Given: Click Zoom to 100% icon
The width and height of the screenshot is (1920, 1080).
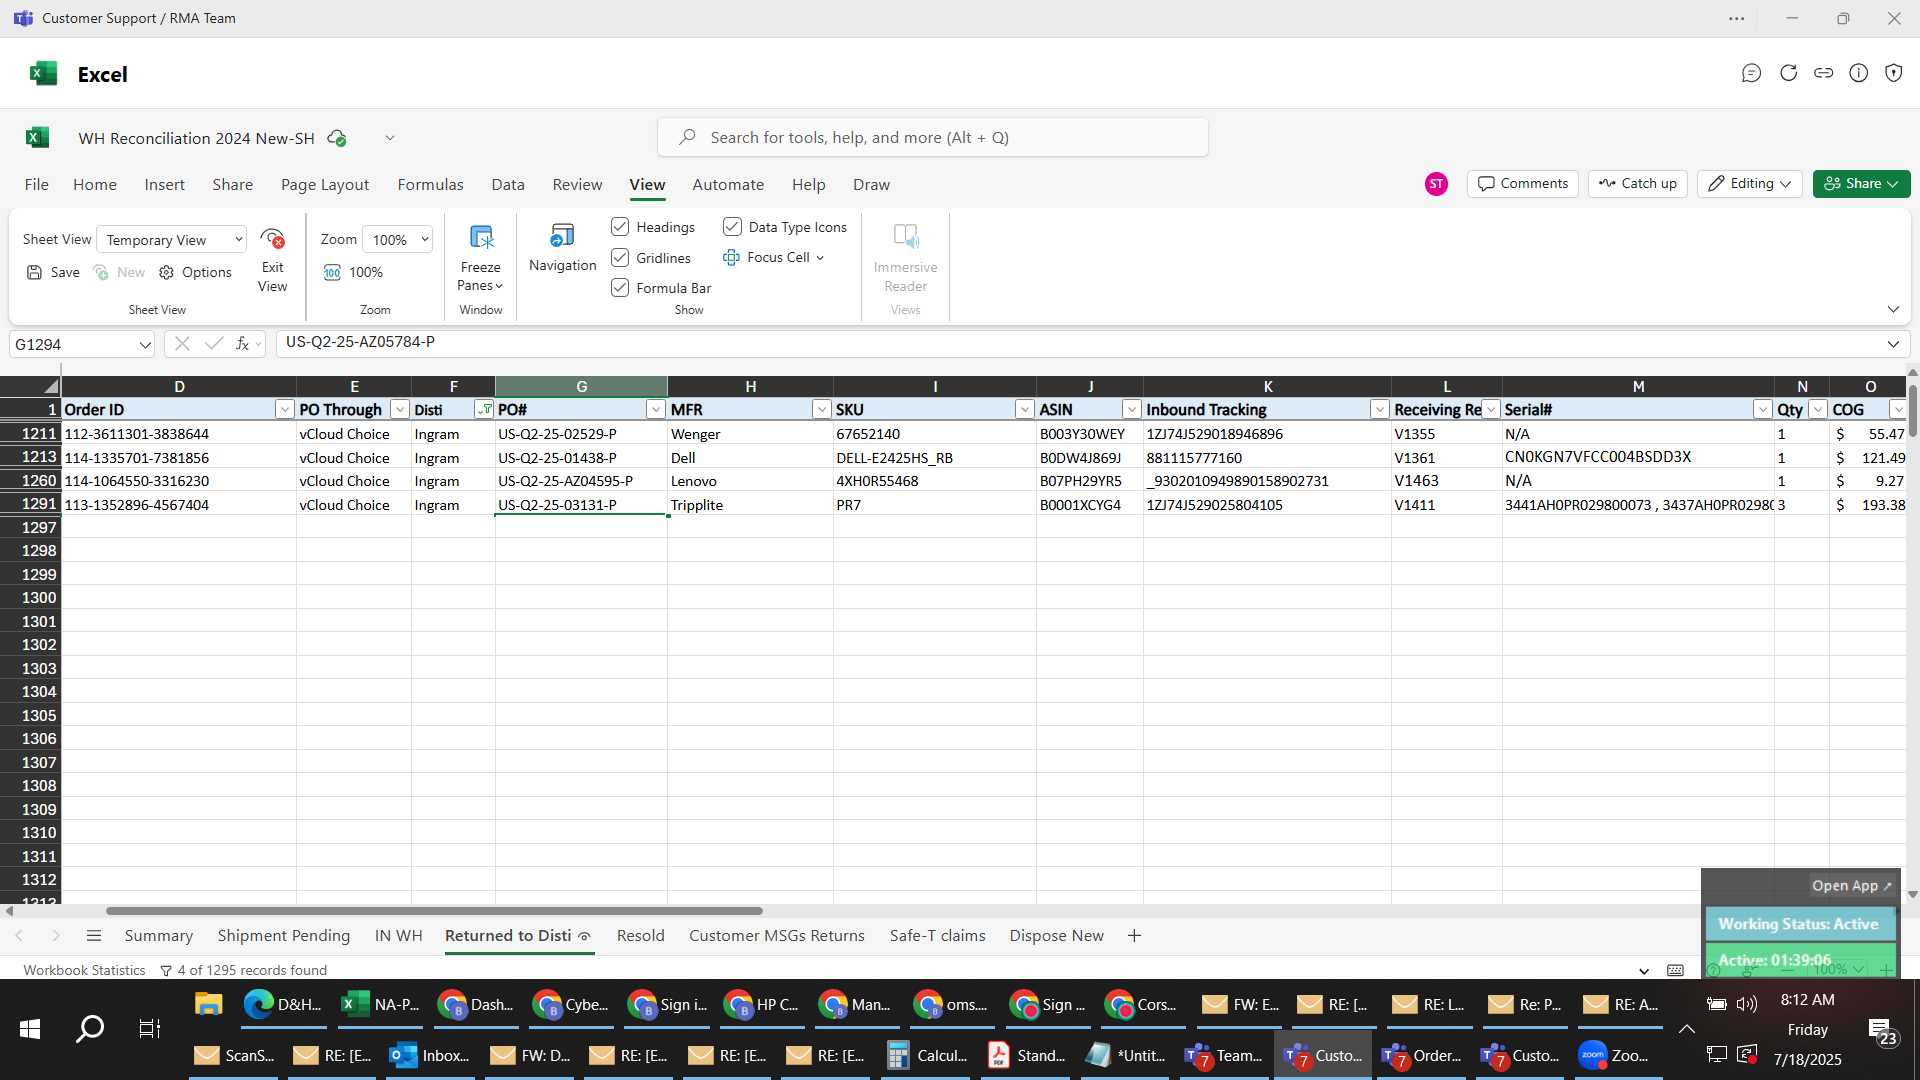Looking at the screenshot, I should (332, 273).
